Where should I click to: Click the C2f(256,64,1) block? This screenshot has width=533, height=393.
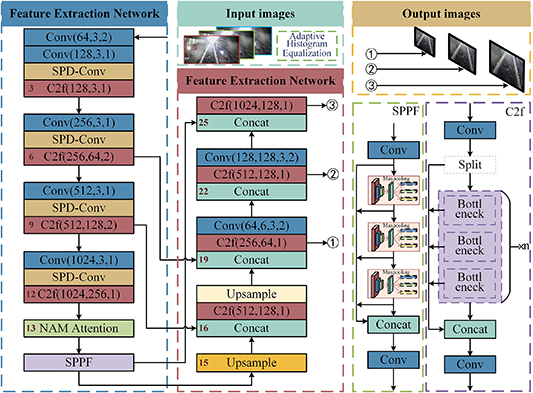click(252, 243)
